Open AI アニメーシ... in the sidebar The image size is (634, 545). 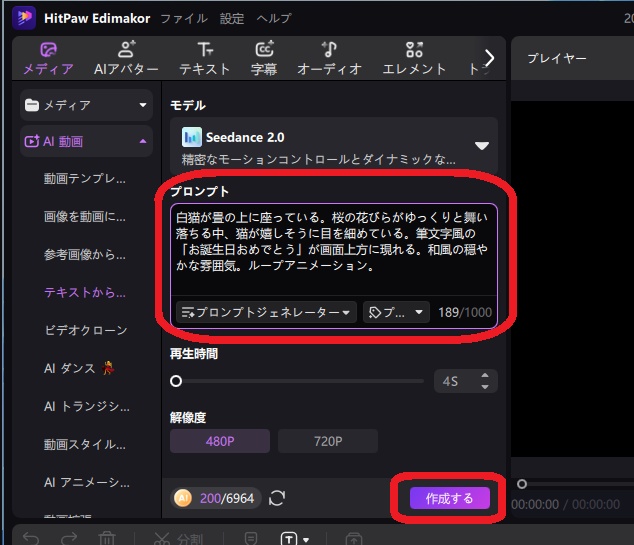[x=87, y=482]
